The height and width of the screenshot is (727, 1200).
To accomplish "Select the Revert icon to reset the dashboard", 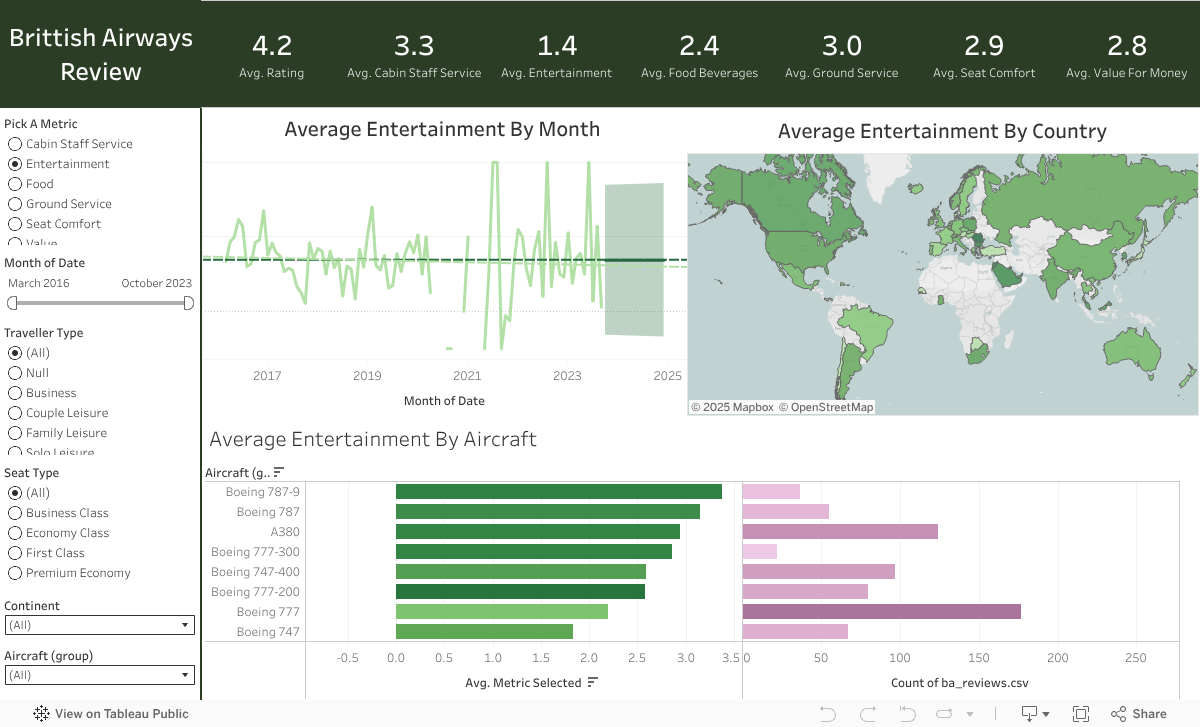I will pos(906,714).
